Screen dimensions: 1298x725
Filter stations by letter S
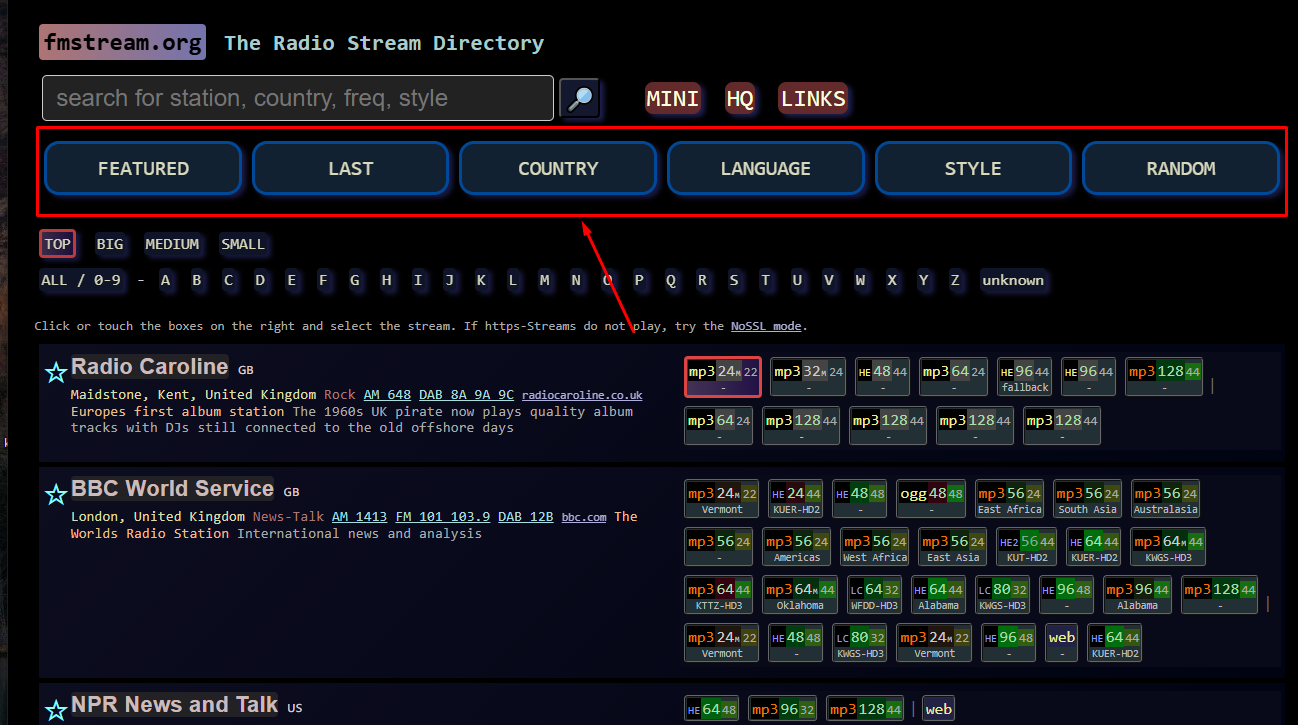734,280
